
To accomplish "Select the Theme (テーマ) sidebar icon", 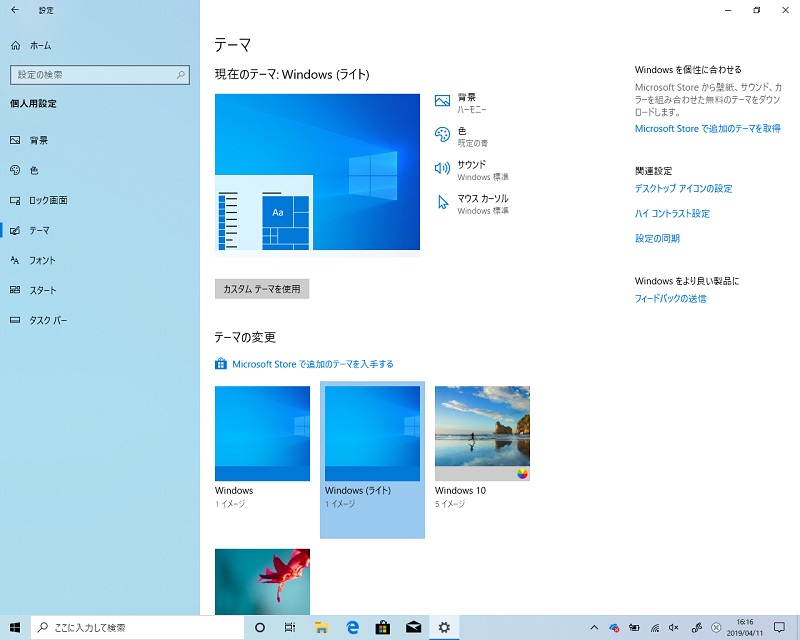I will (x=15, y=230).
